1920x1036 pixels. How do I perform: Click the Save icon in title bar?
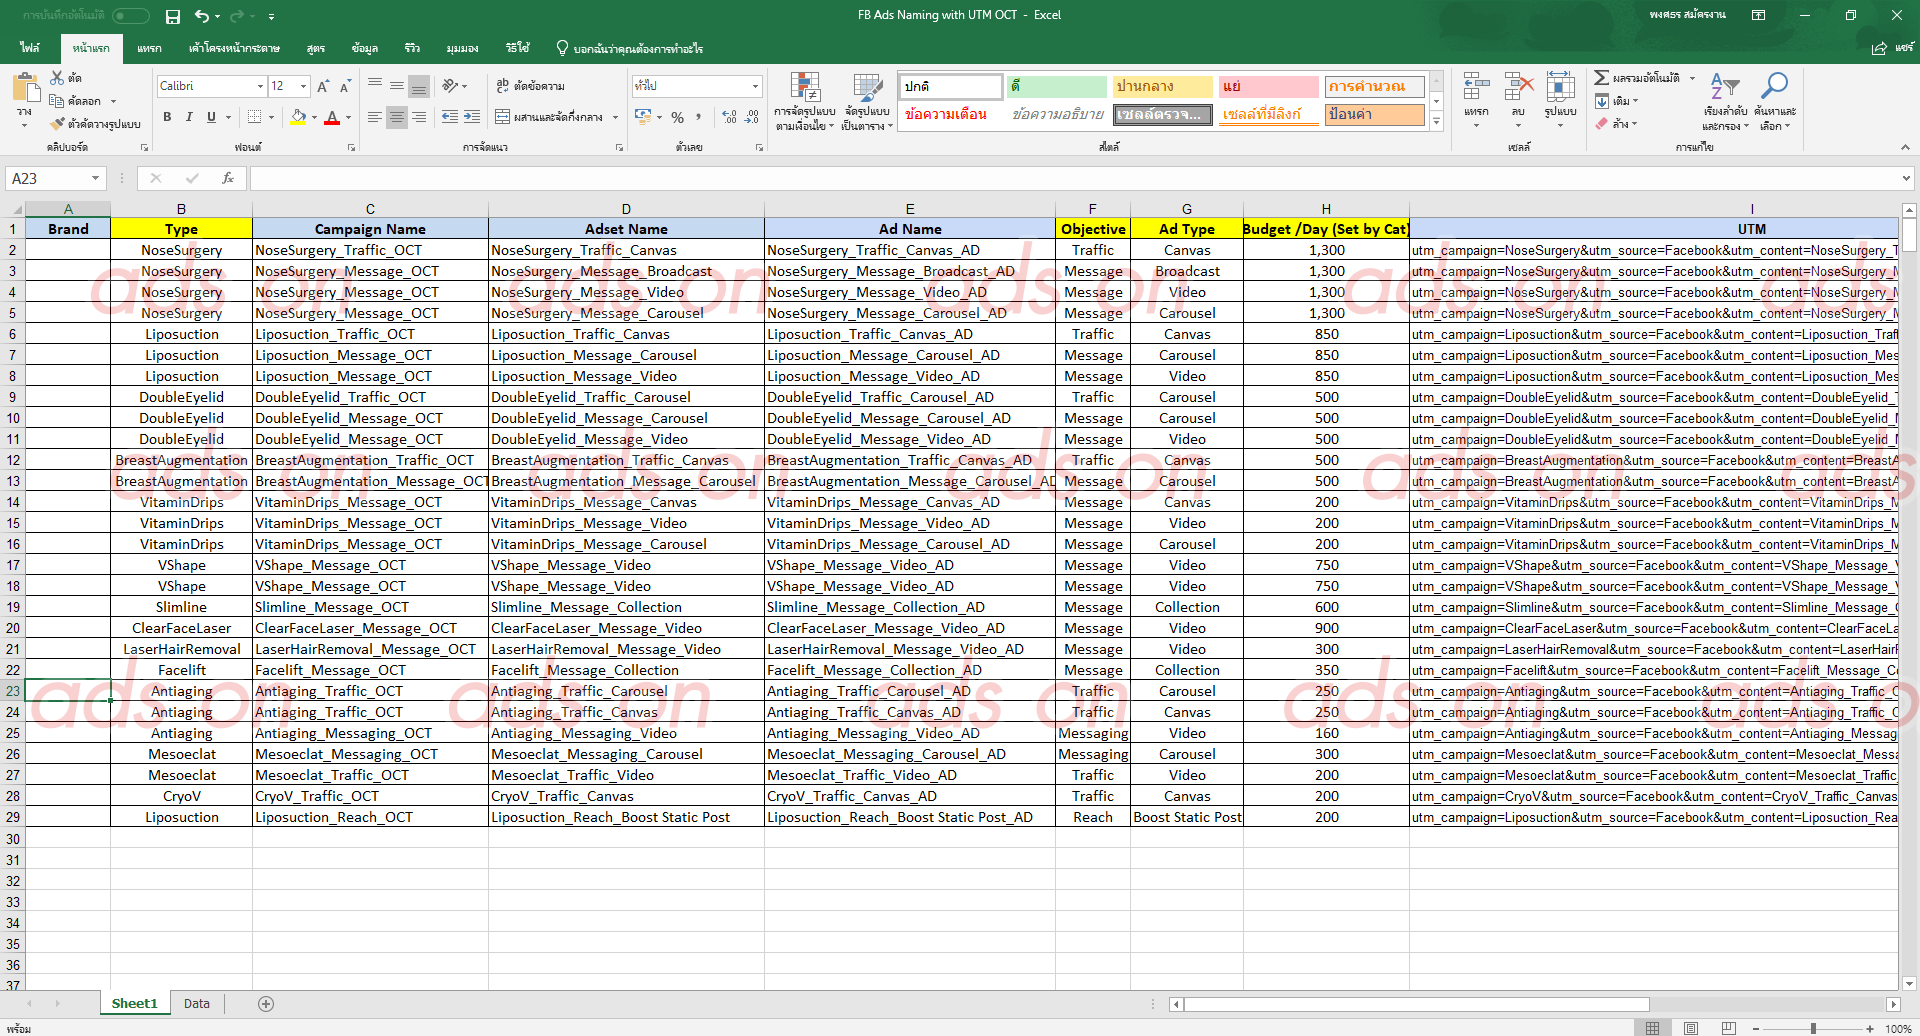tap(173, 16)
